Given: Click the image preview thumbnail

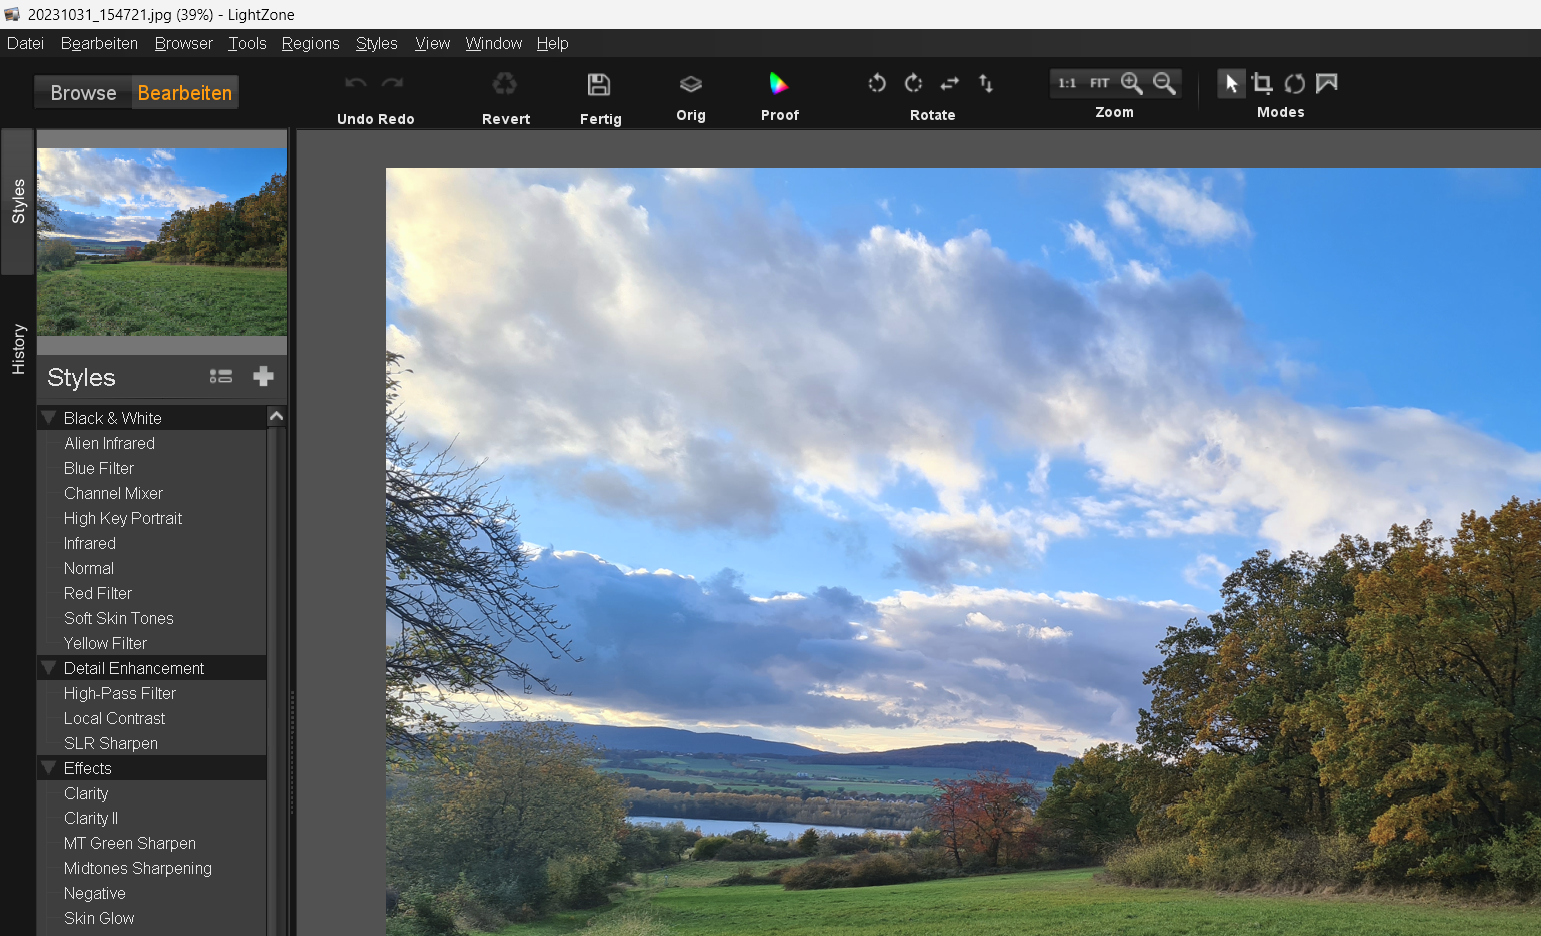Looking at the screenshot, I should (x=162, y=242).
